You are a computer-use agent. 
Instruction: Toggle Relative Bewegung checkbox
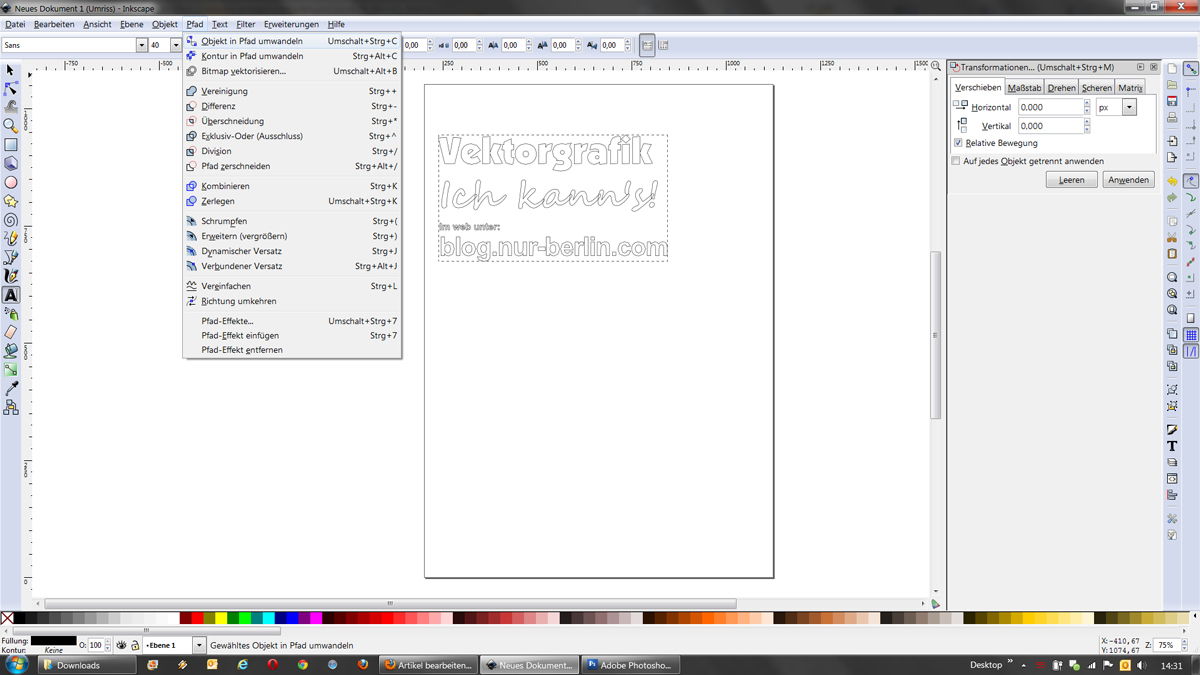tap(958, 143)
